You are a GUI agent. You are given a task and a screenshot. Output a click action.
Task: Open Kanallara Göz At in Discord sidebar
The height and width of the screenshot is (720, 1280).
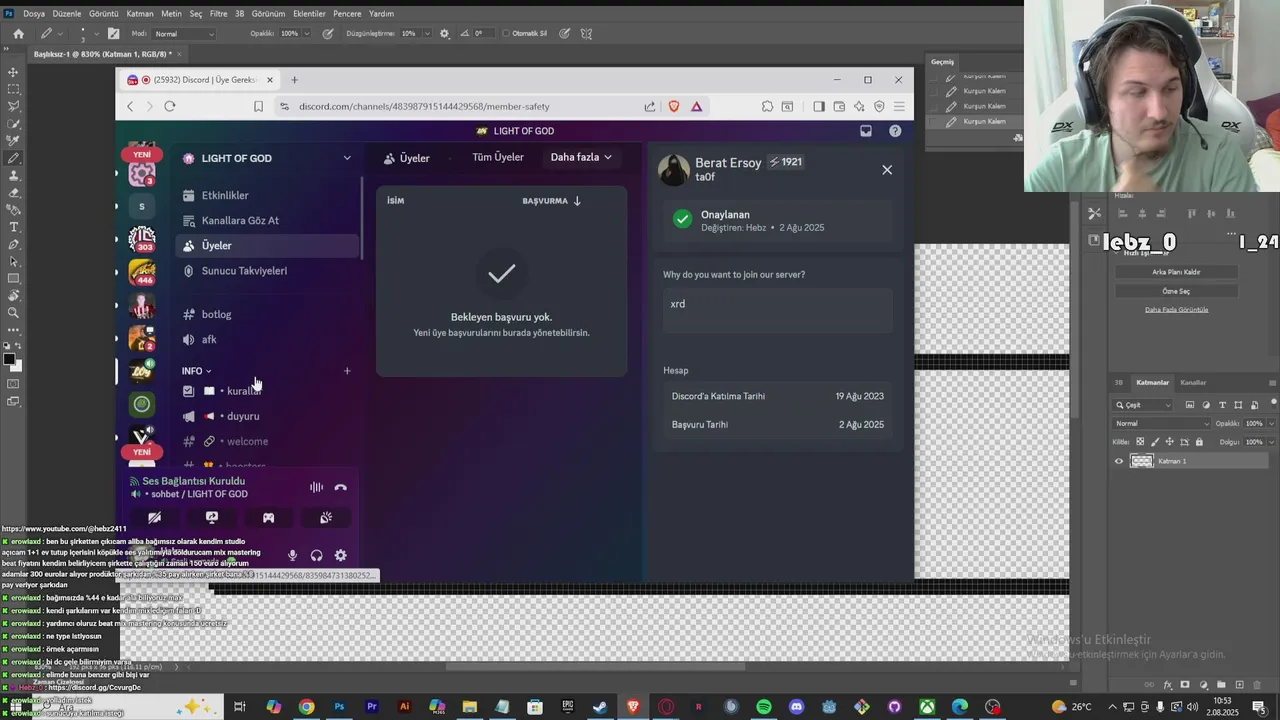(x=266, y=220)
